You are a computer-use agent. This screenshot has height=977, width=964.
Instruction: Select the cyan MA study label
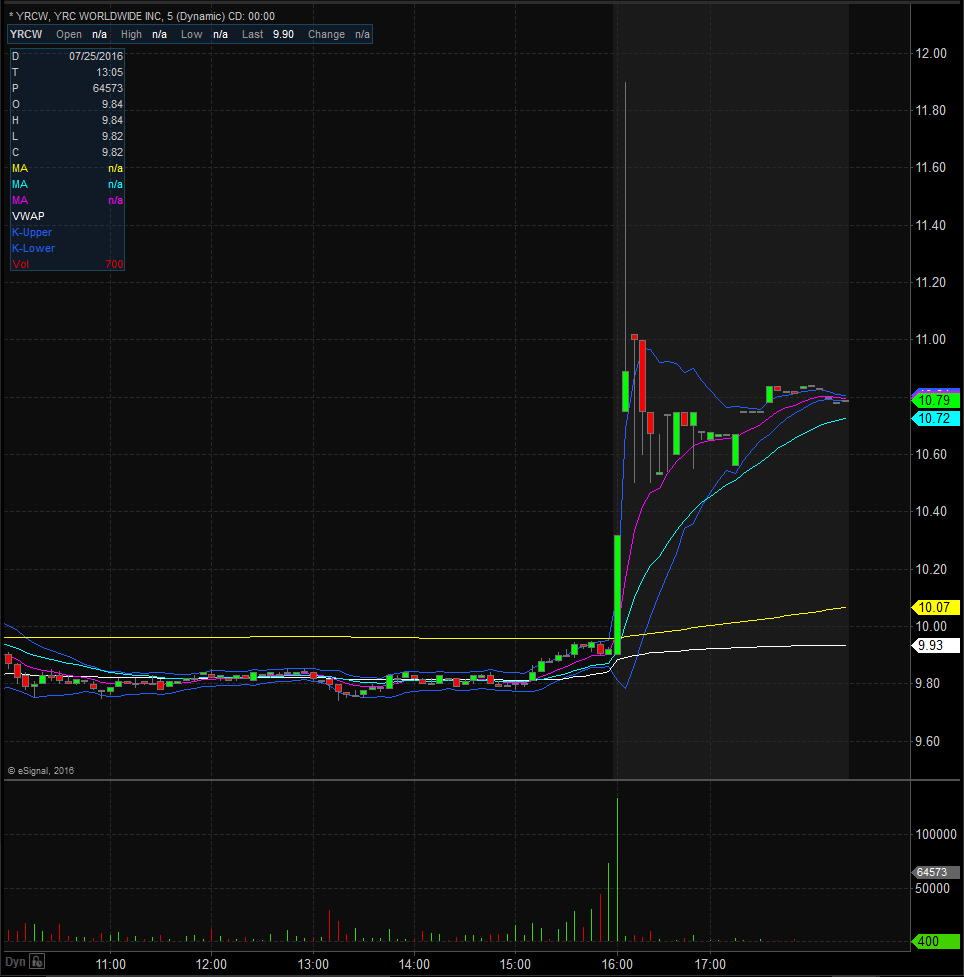[20, 184]
